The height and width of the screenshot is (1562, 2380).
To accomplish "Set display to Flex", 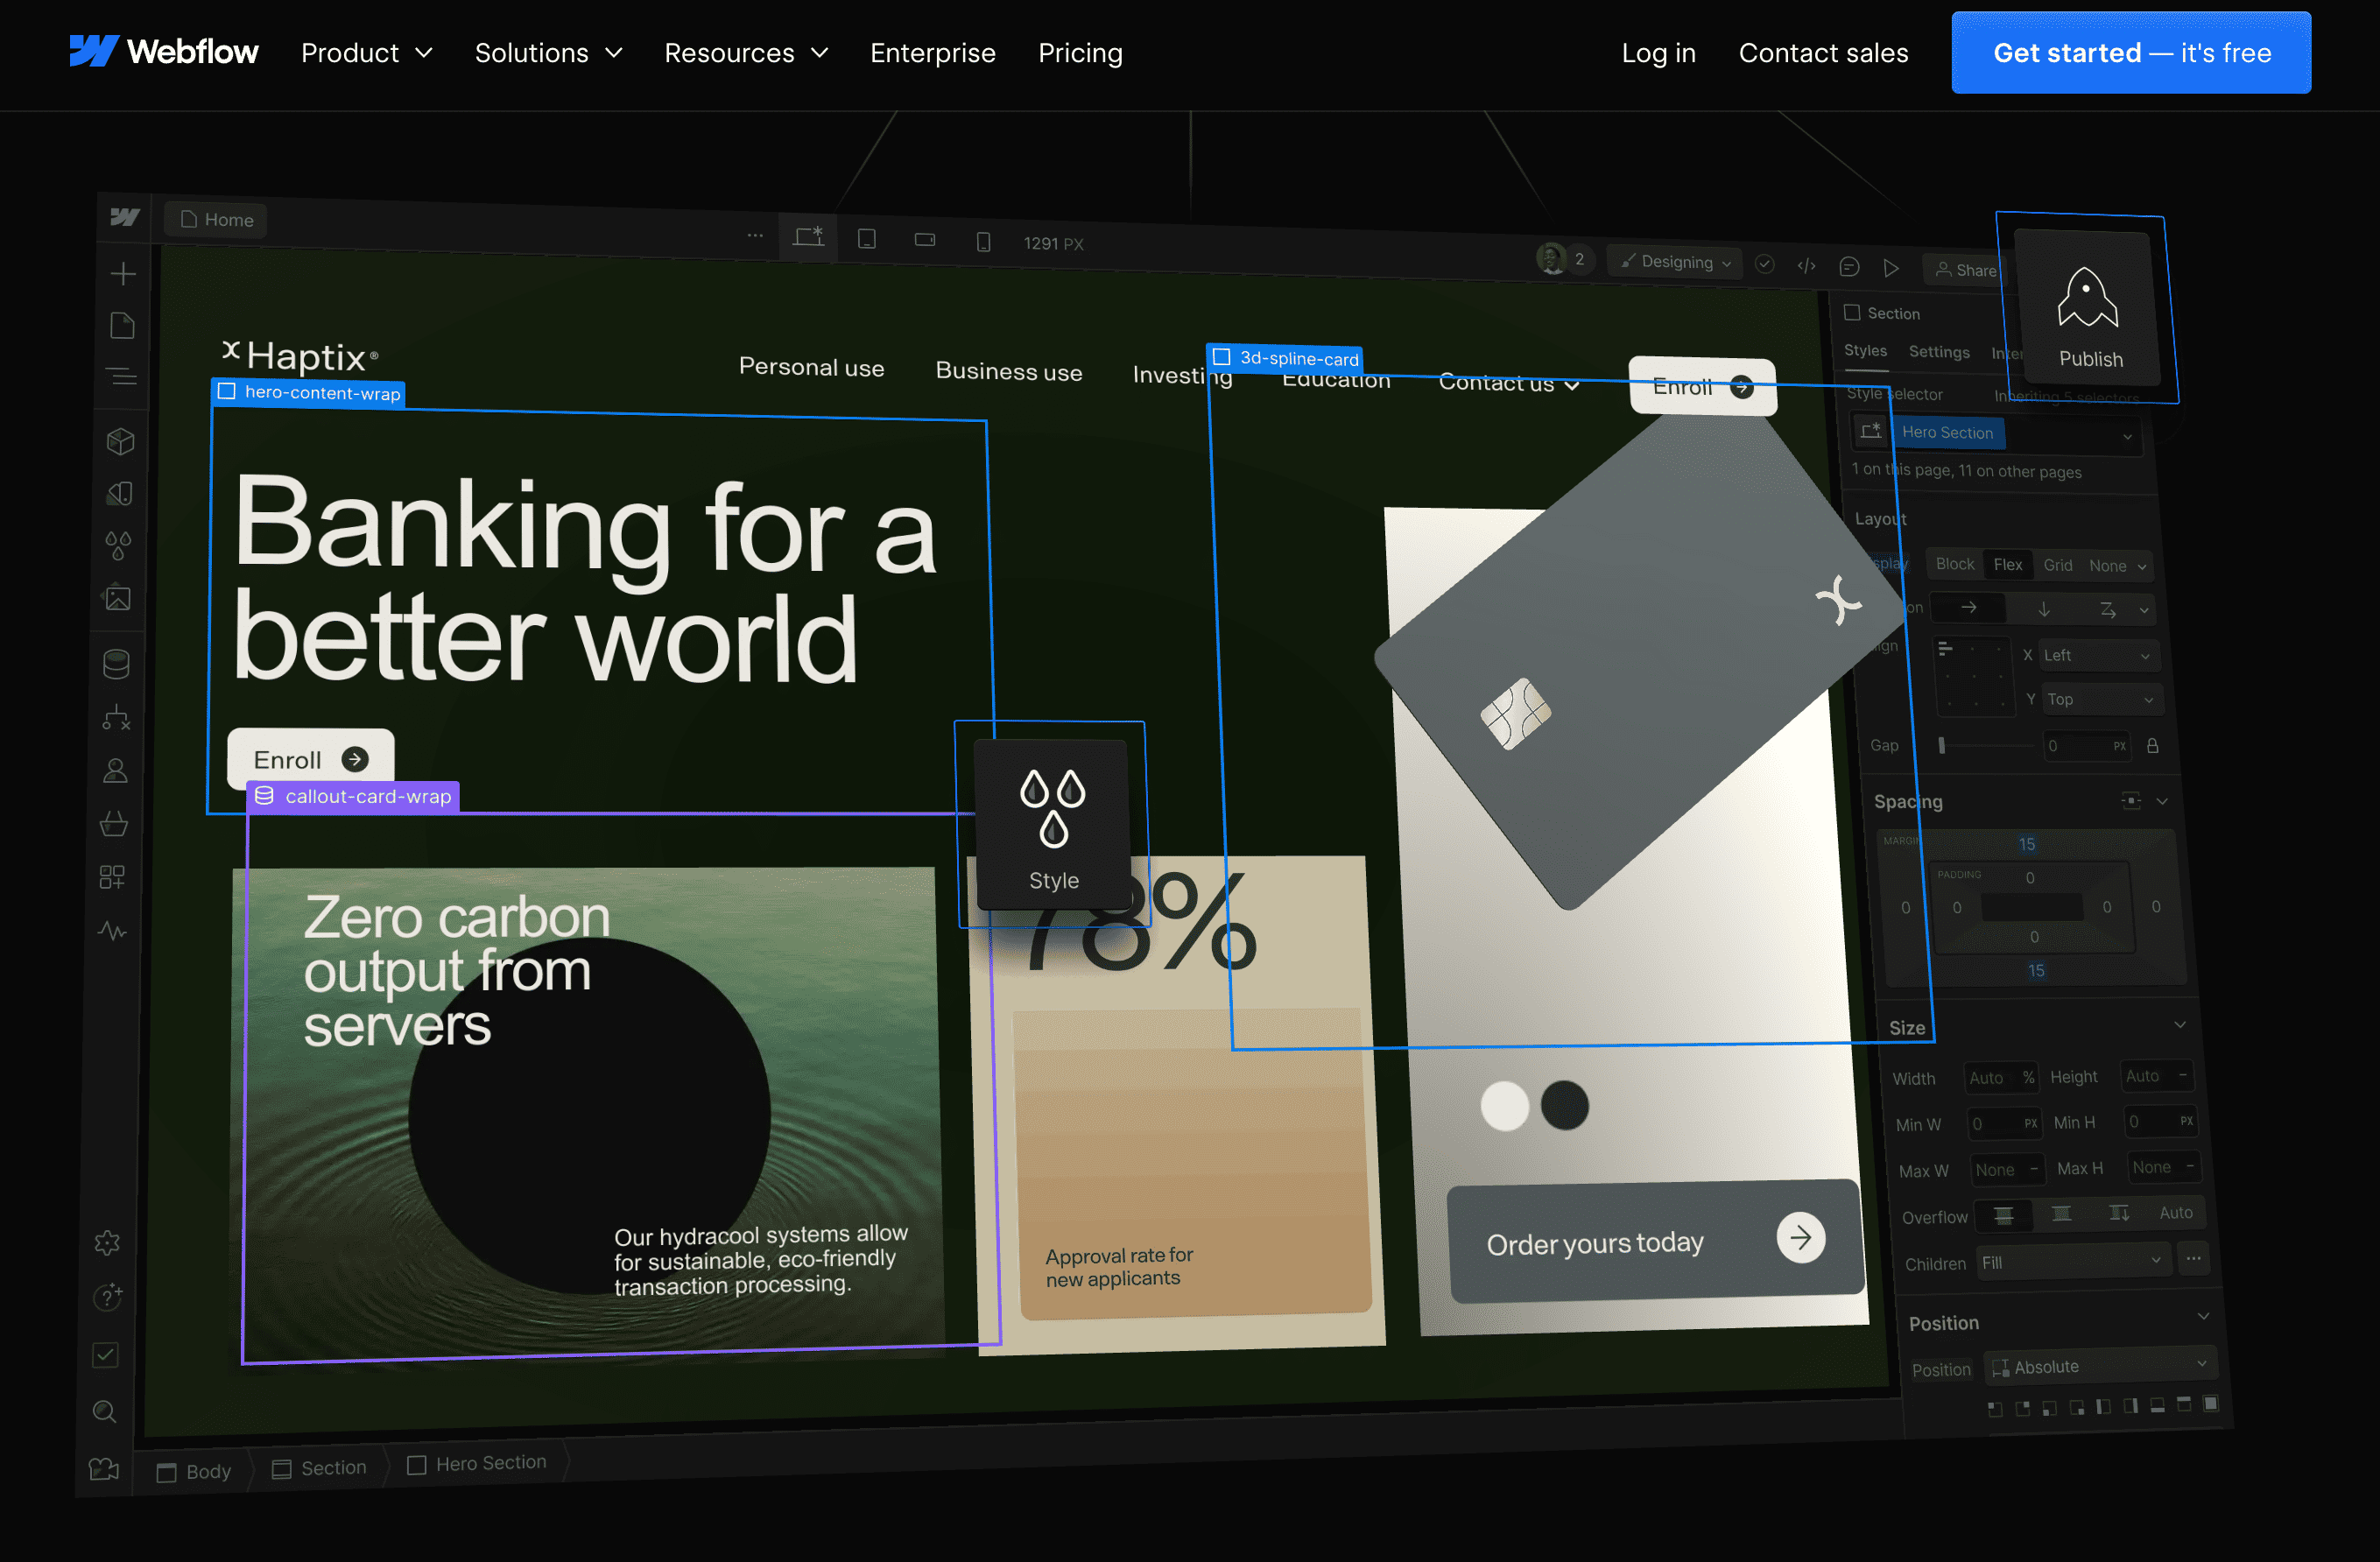I will [2008, 565].
